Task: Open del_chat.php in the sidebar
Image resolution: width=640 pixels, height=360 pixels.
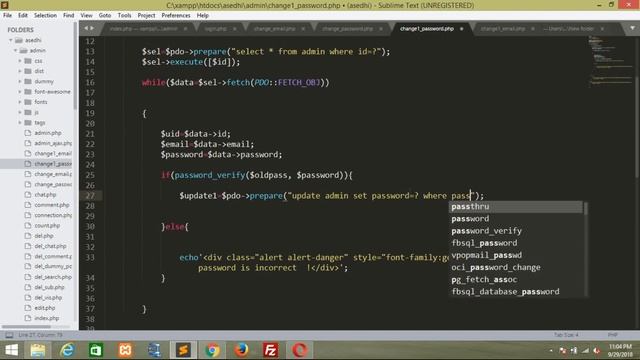Action: pyautogui.click(x=50, y=246)
